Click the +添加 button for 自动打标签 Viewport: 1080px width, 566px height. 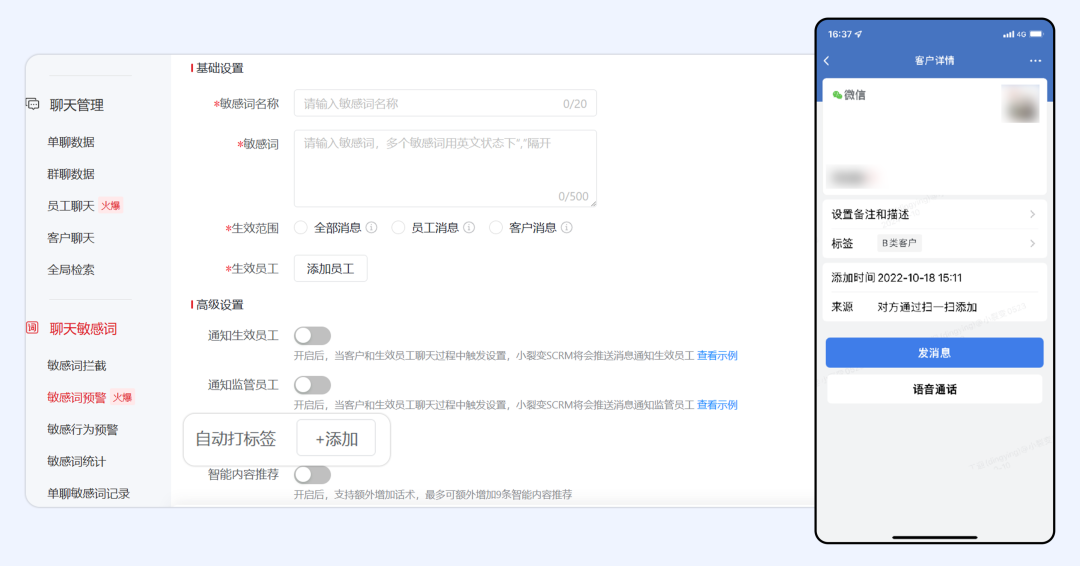(x=336, y=439)
